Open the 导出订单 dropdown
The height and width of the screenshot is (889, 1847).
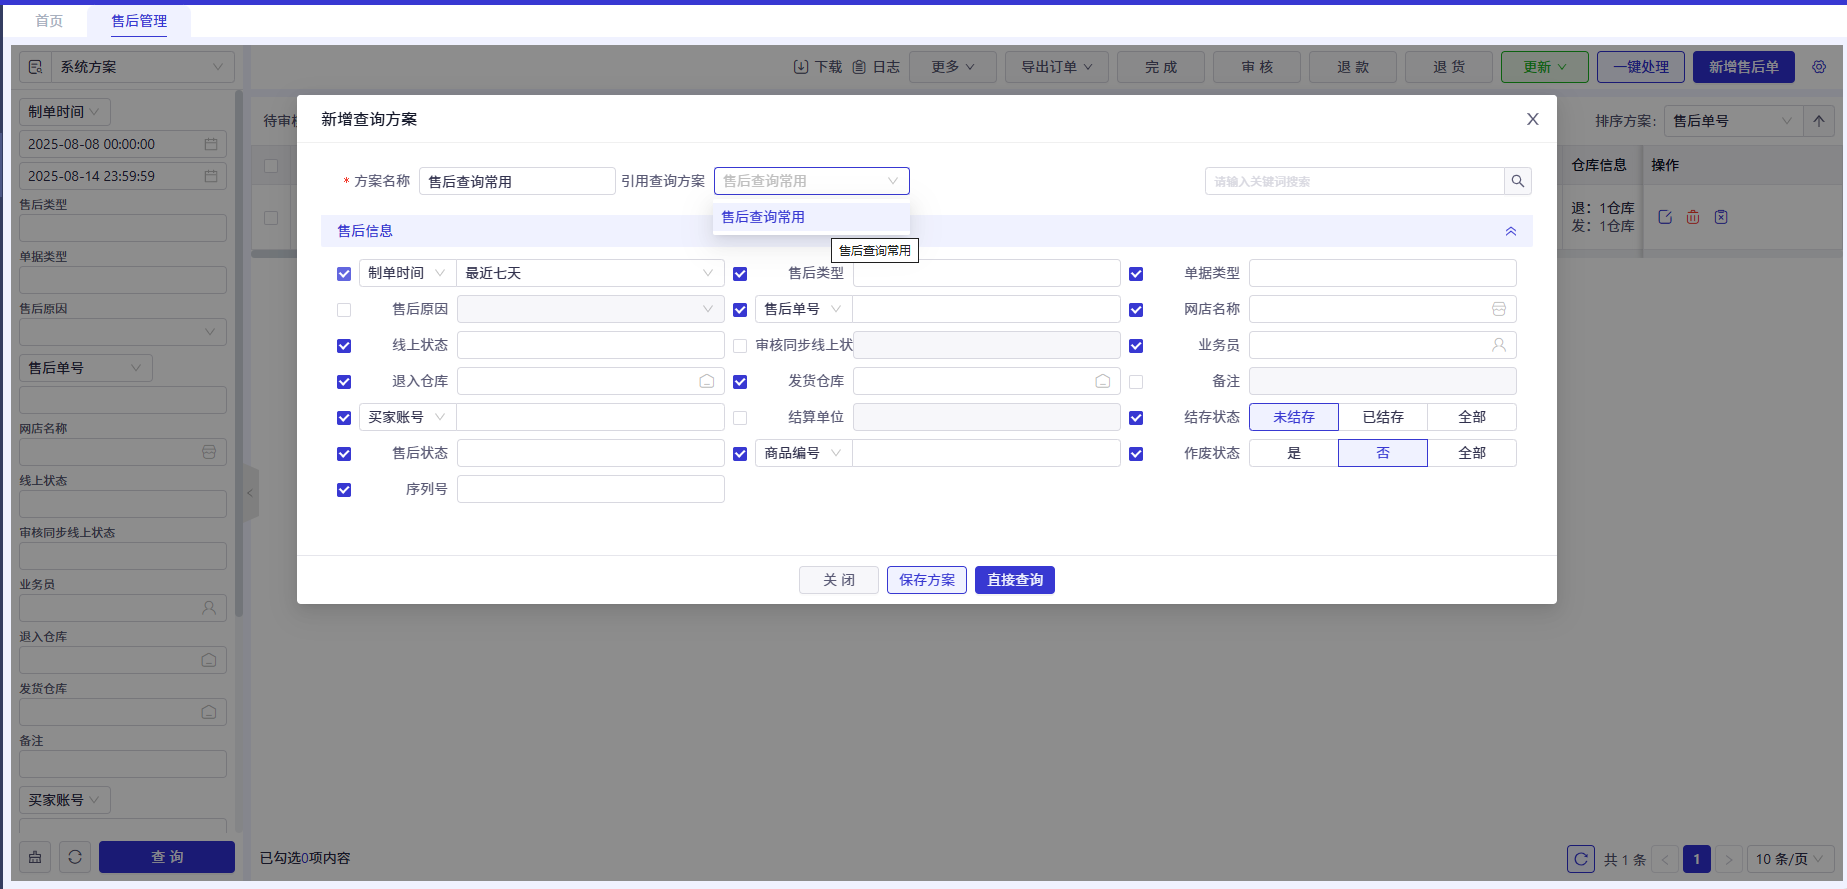point(1057,67)
